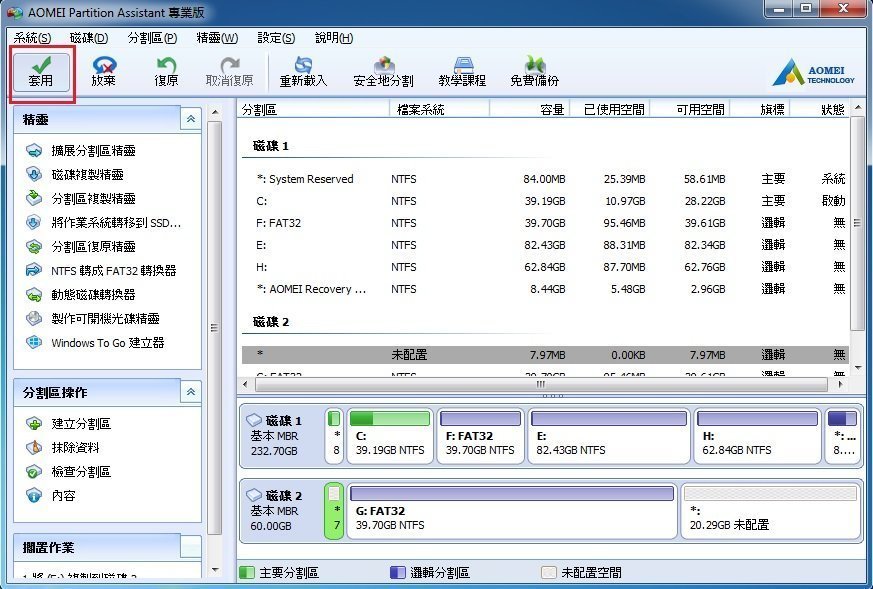Open NTFS 轉成 FAT32 轉換器
The height and width of the screenshot is (589, 873).
101,271
